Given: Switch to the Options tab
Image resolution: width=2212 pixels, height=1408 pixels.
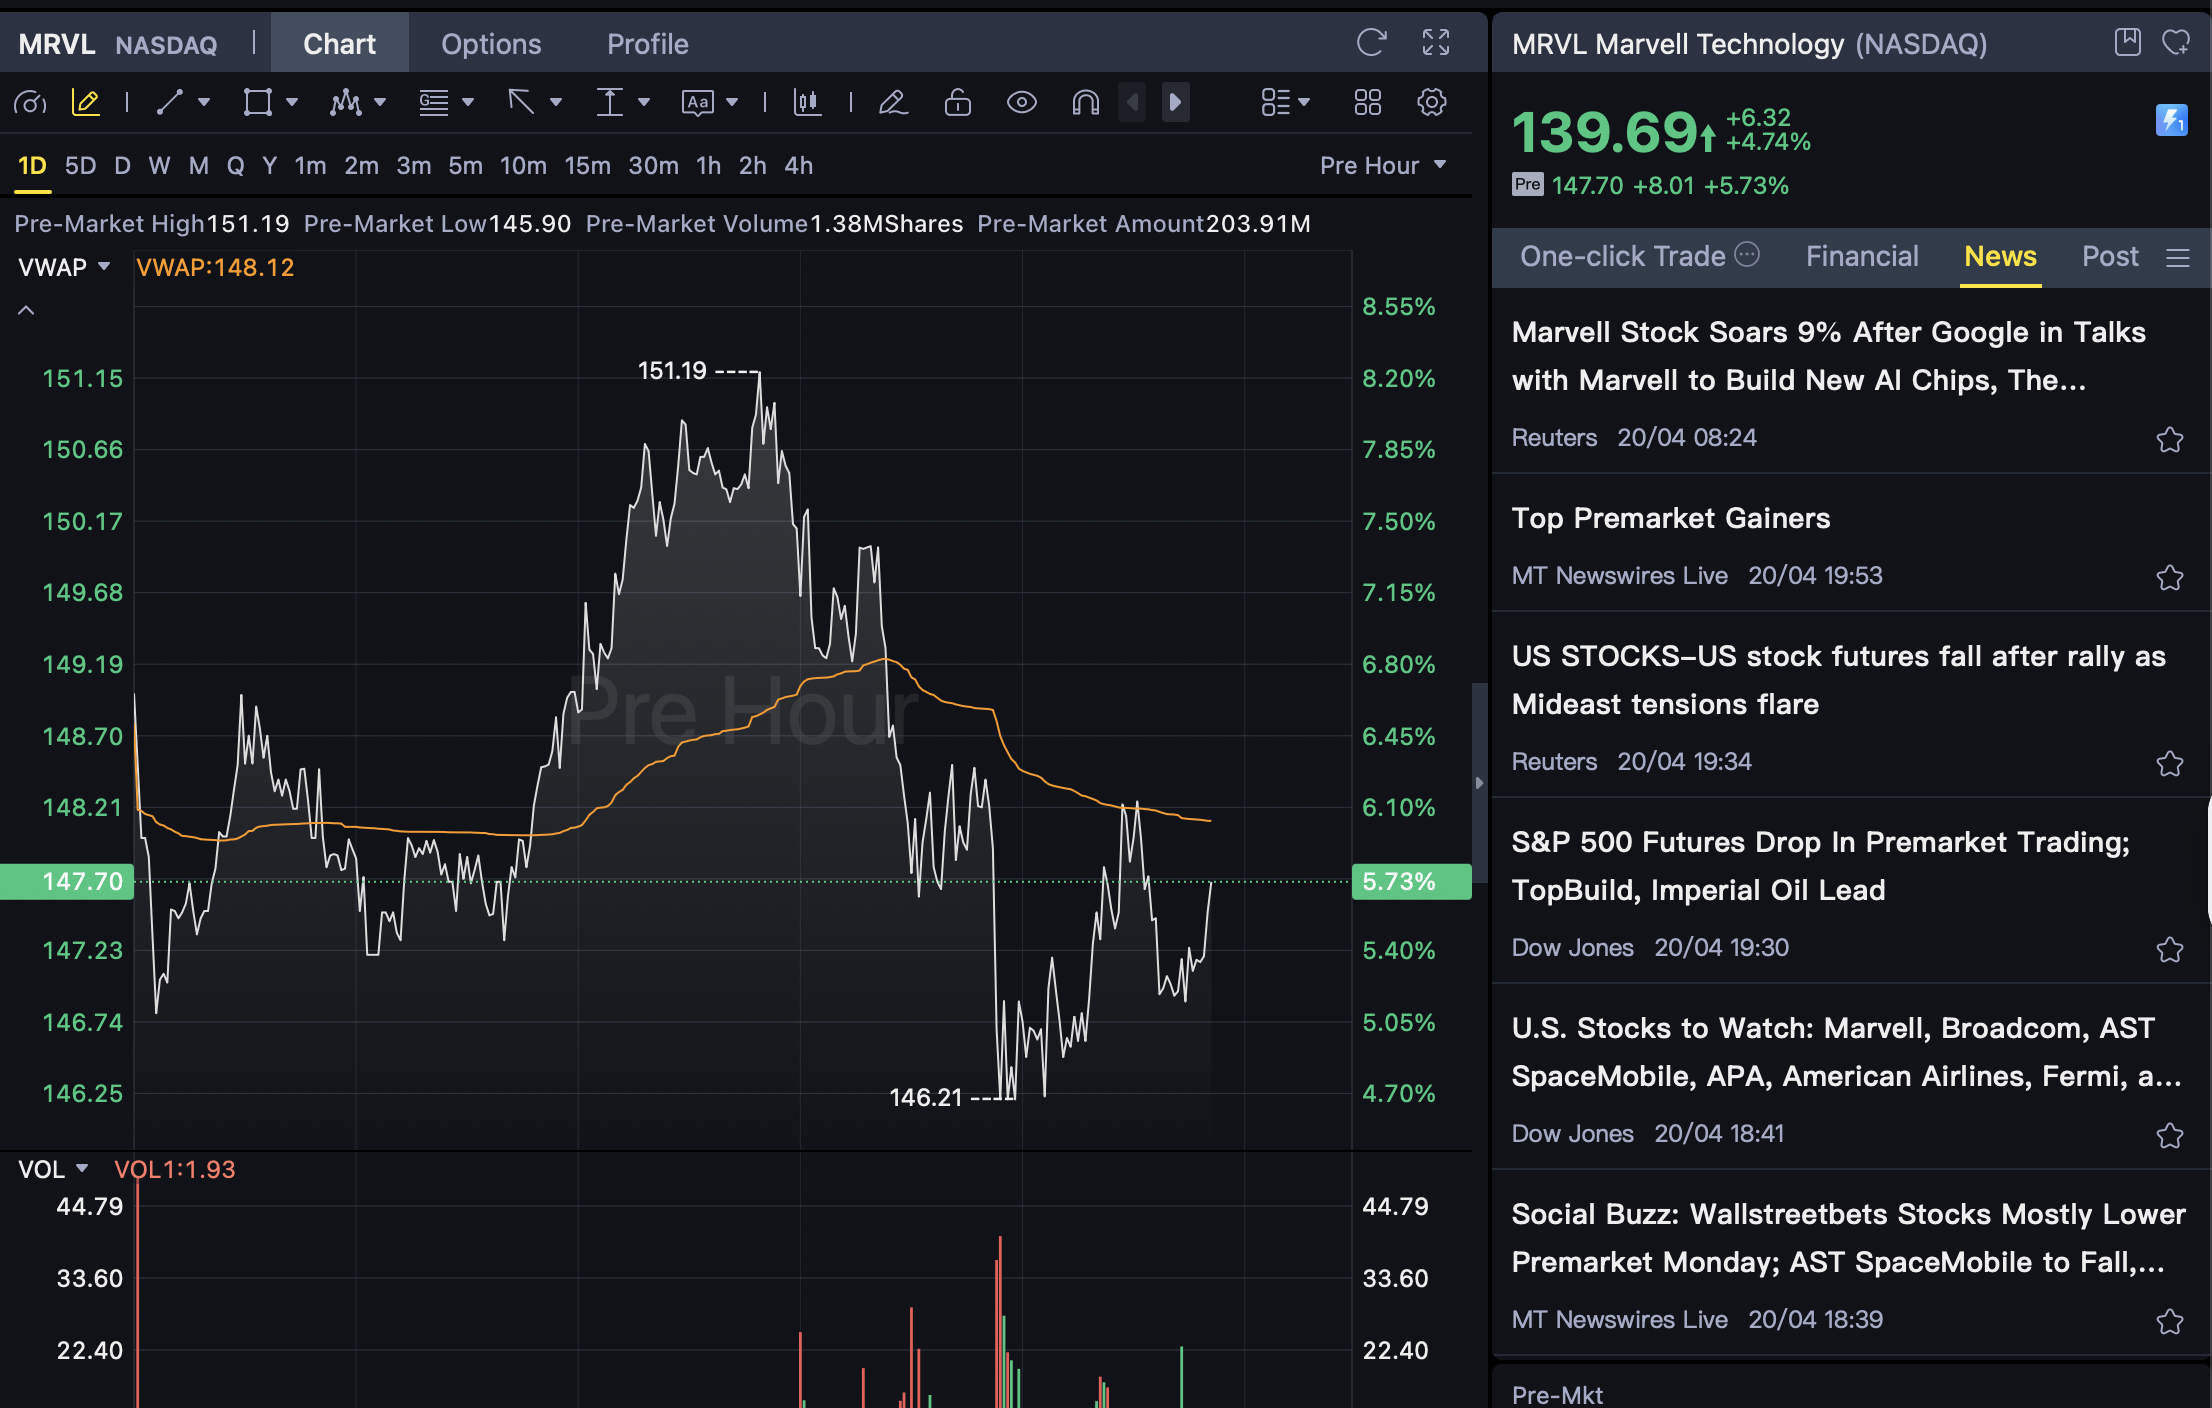Looking at the screenshot, I should (490, 44).
